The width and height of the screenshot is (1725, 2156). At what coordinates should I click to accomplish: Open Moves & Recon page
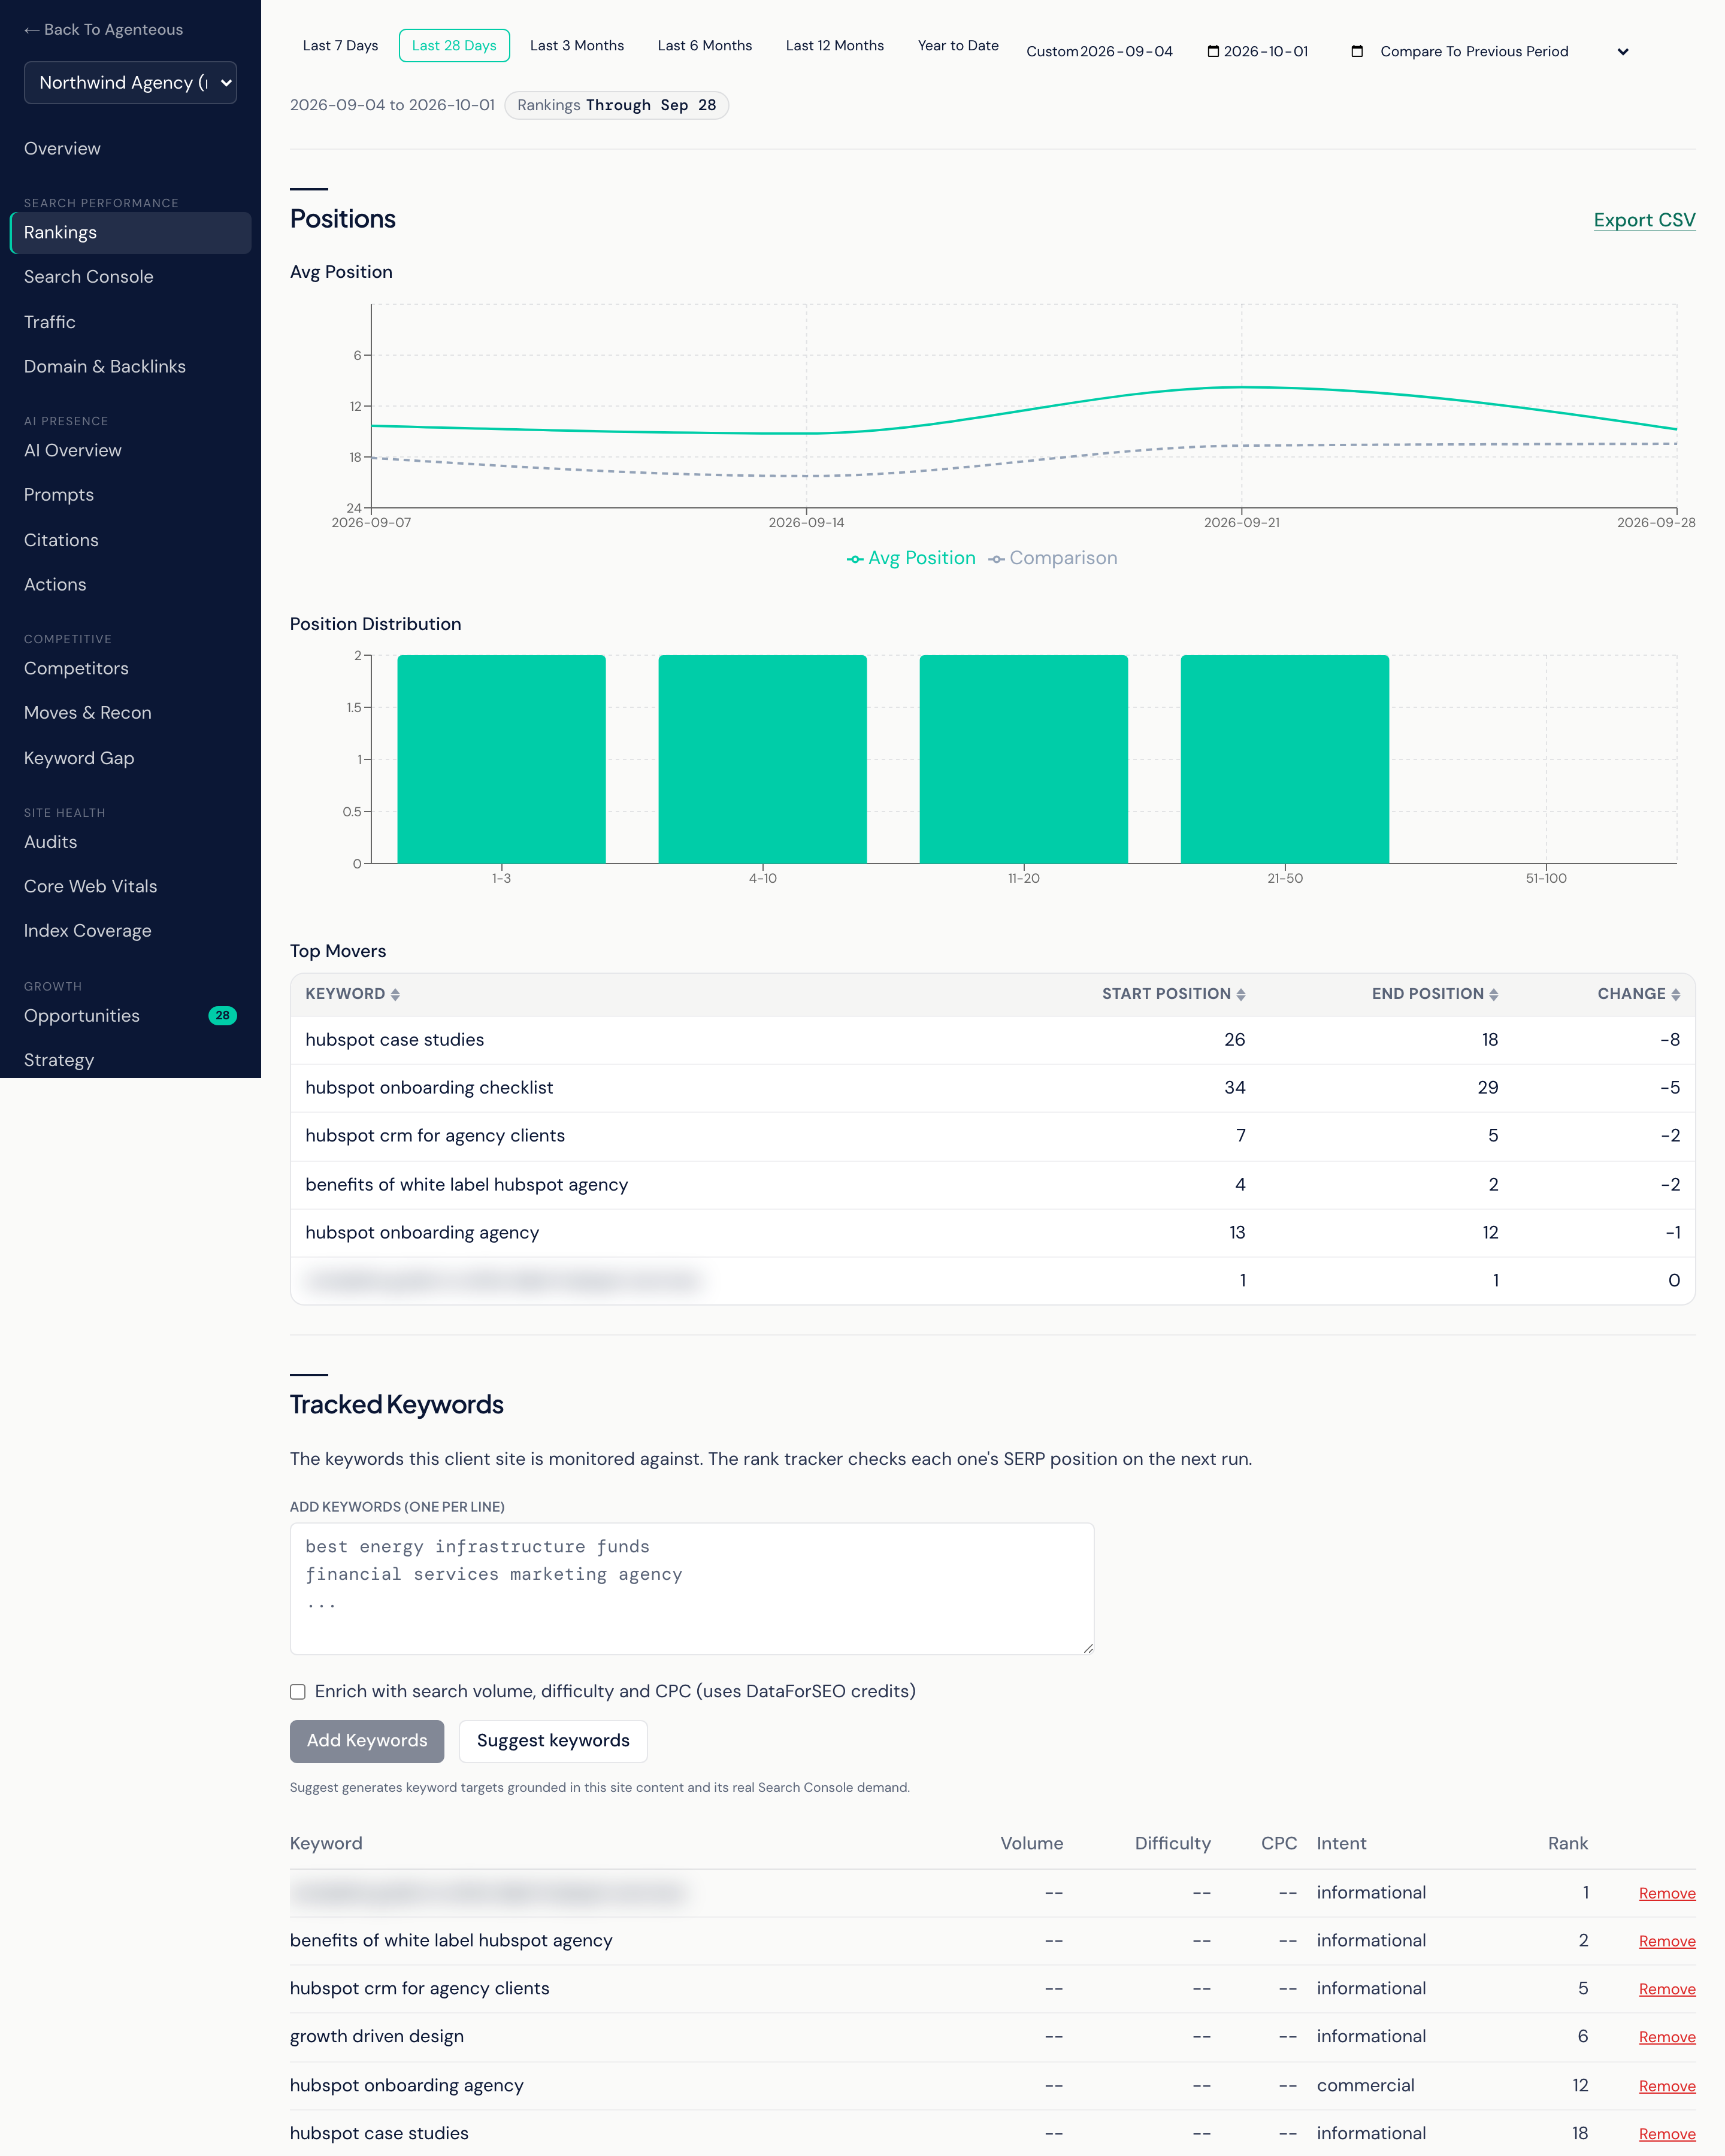[130, 713]
